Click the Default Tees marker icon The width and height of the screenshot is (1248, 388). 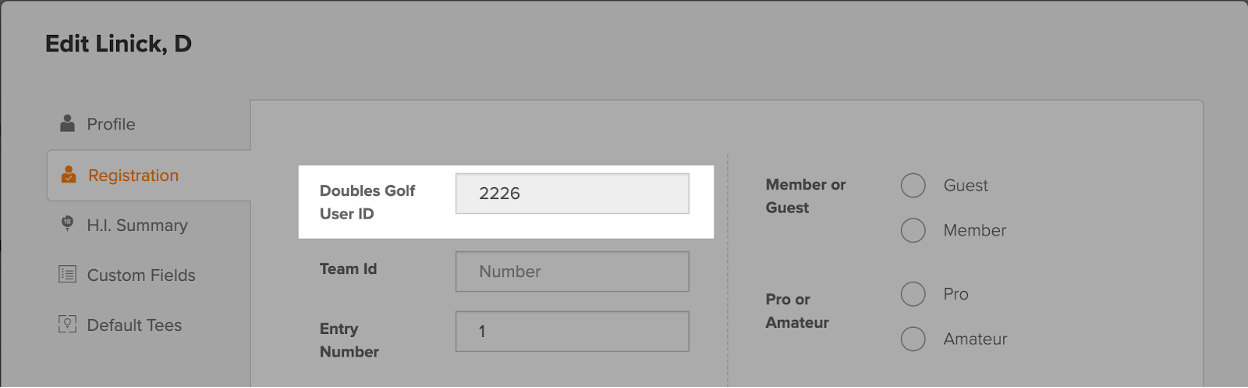[67, 324]
